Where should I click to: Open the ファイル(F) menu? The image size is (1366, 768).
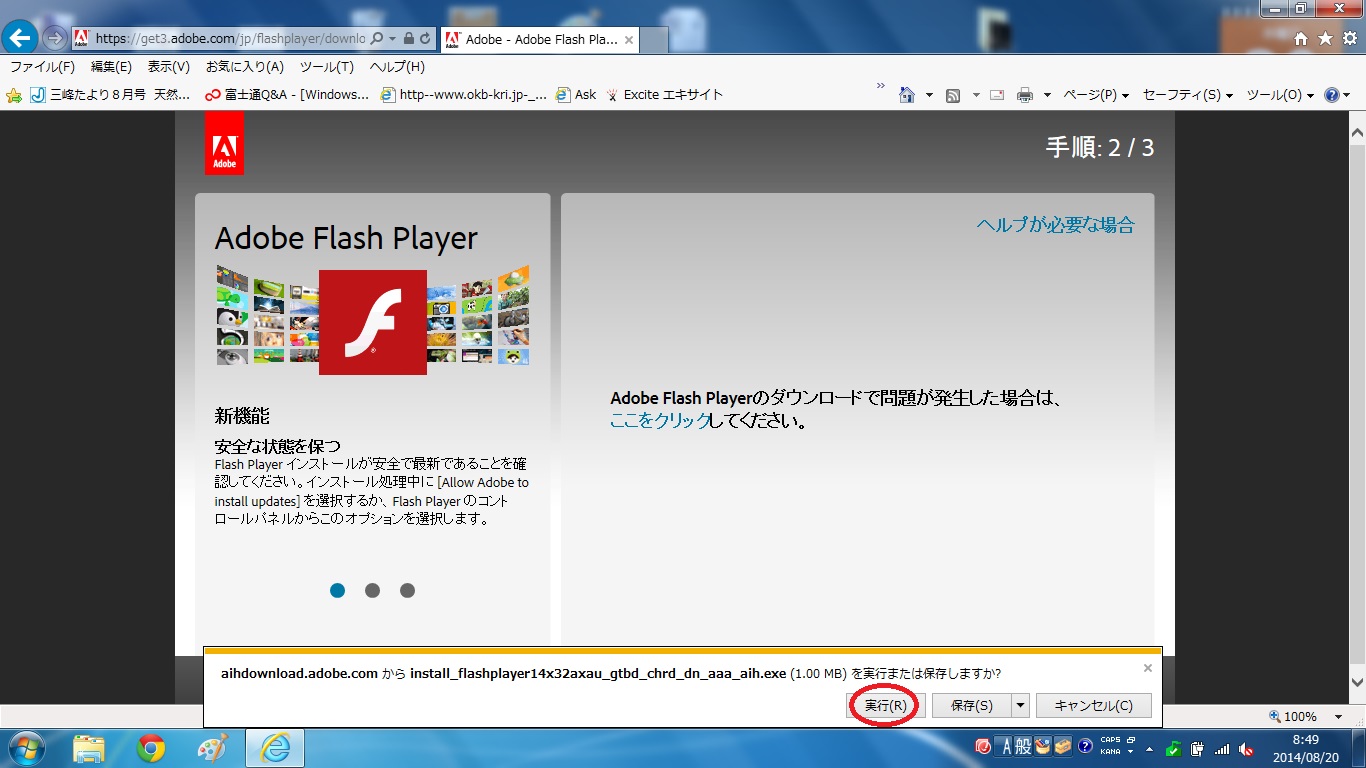point(42,67)
